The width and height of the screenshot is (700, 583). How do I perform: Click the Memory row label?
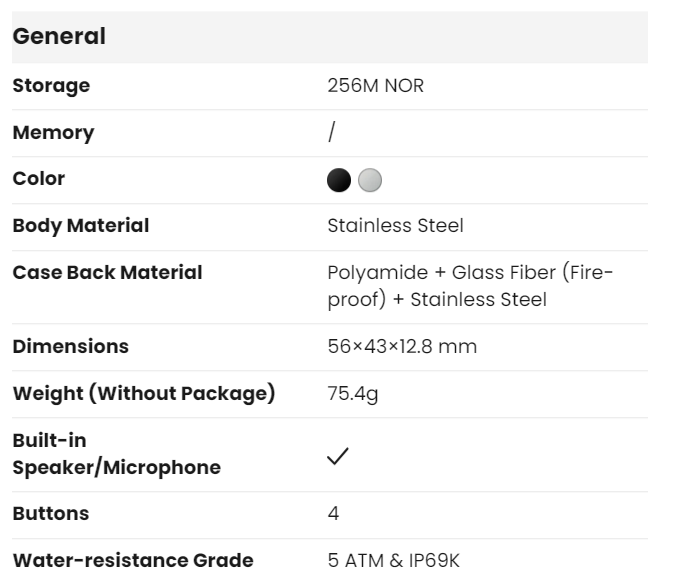53,132
